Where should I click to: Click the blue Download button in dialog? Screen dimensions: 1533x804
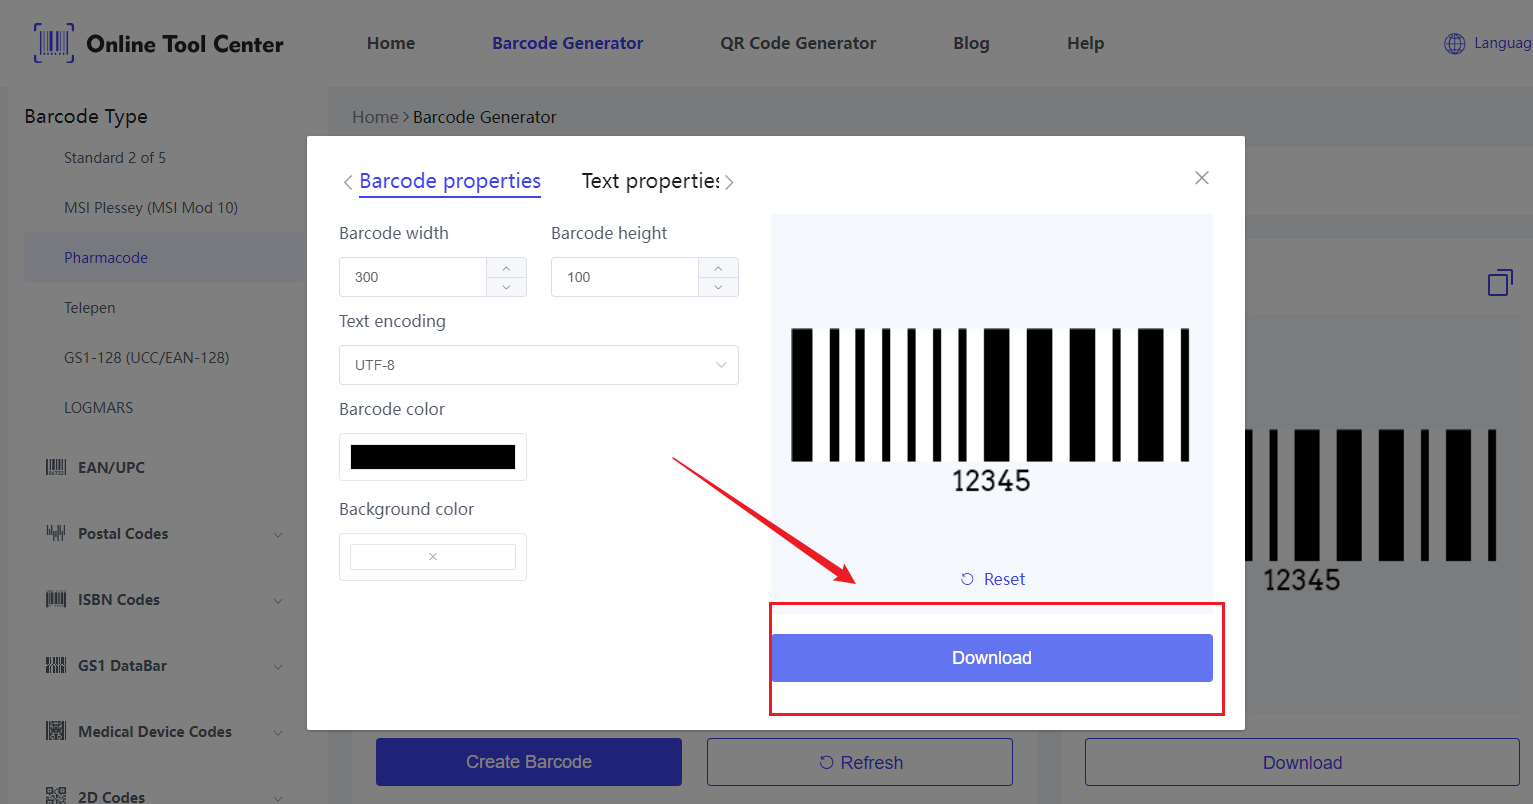click(992, 658)
